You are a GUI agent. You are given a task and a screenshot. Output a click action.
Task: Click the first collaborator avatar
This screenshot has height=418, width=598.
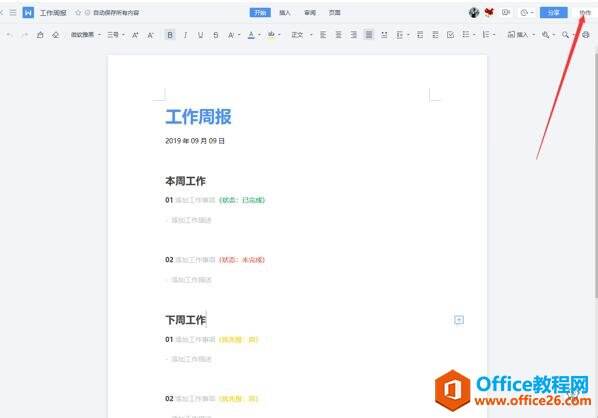474,13
